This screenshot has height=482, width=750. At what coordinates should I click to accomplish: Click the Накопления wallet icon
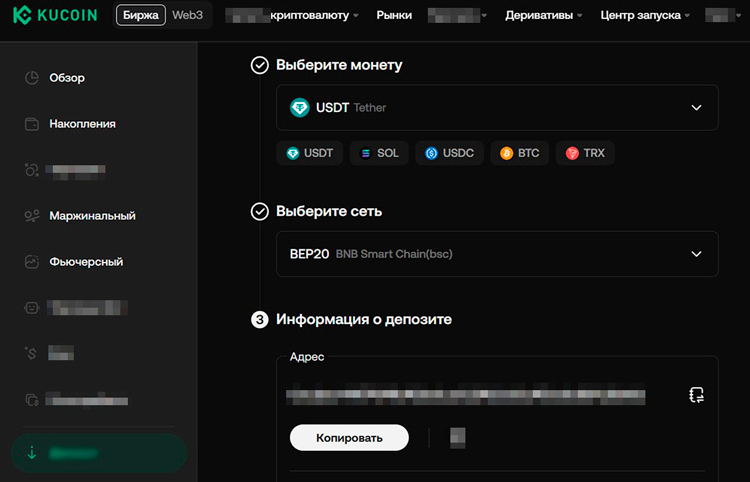tap(32, 124)
